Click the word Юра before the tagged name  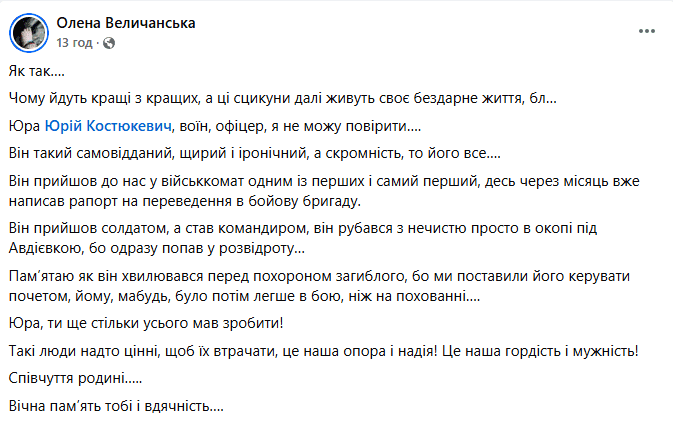tap(24, 126)
